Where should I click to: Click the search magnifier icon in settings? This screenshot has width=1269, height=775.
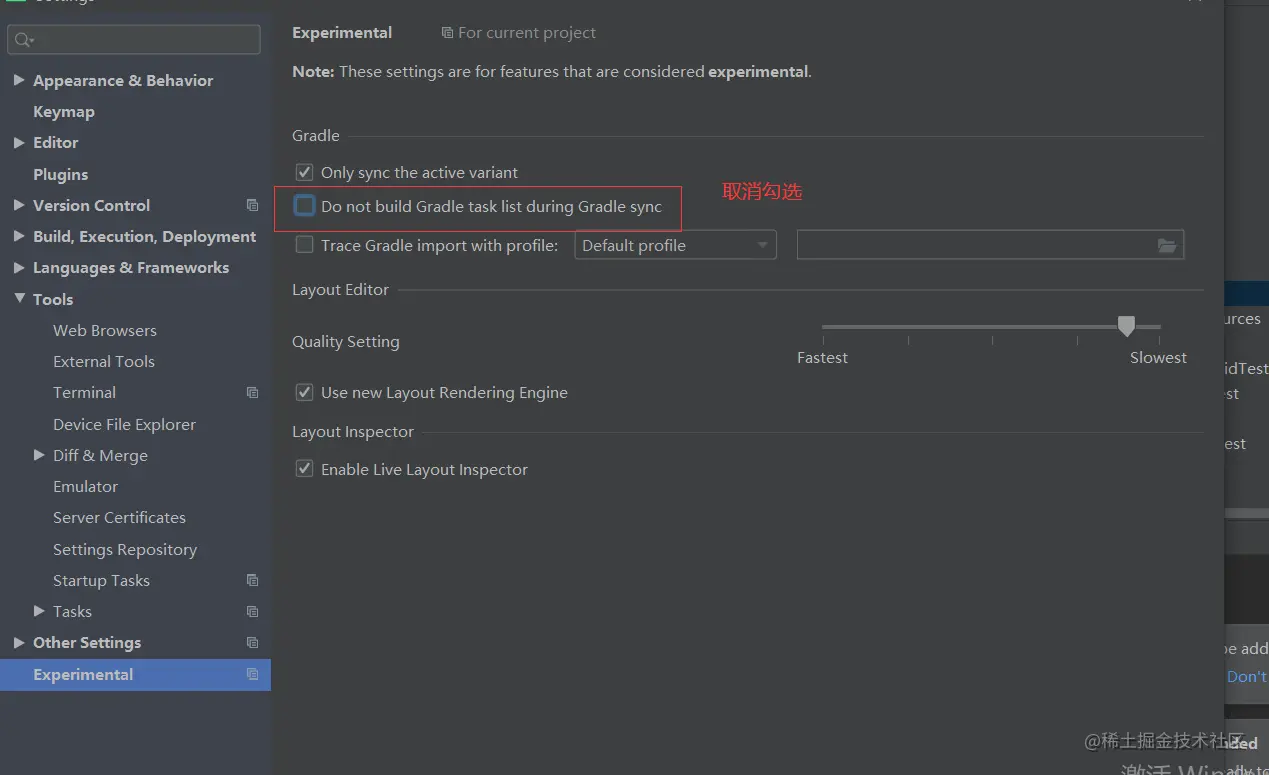(x=22, y=40)
